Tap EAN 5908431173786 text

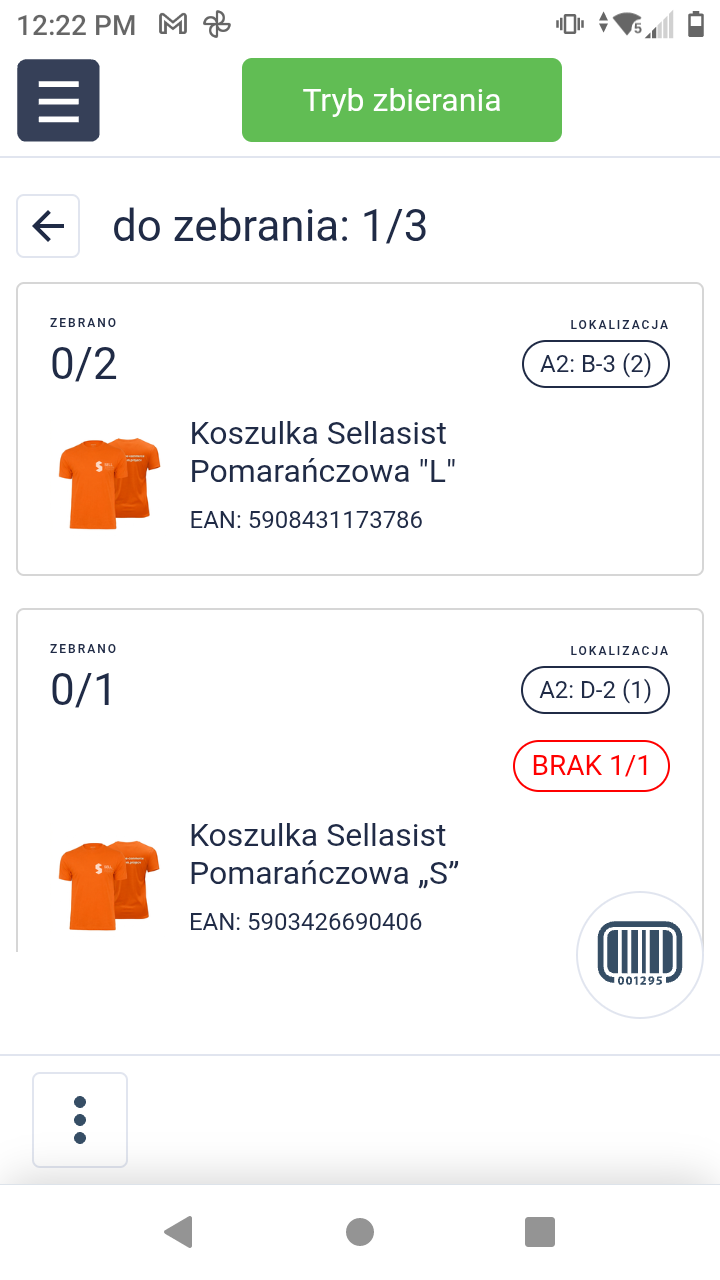point(306,520)
